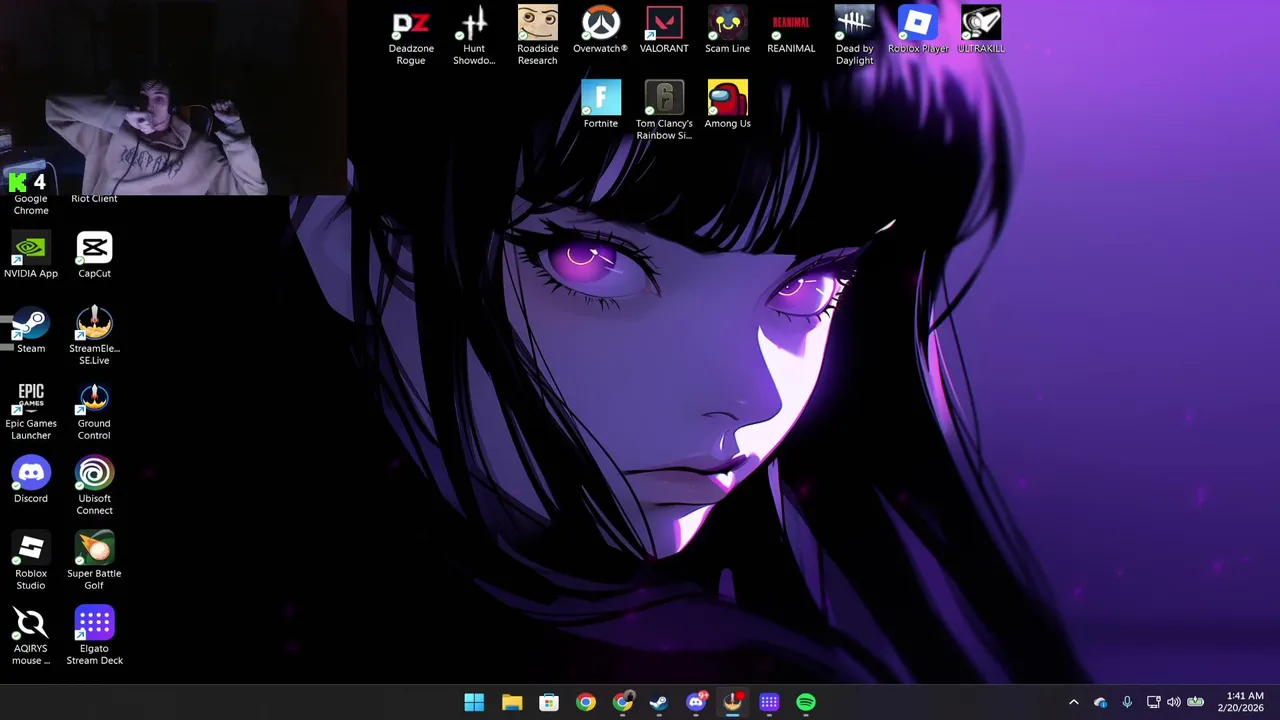
Task: Open Microsoft Store from the taskbar
Action: click(x=549, y=702)
